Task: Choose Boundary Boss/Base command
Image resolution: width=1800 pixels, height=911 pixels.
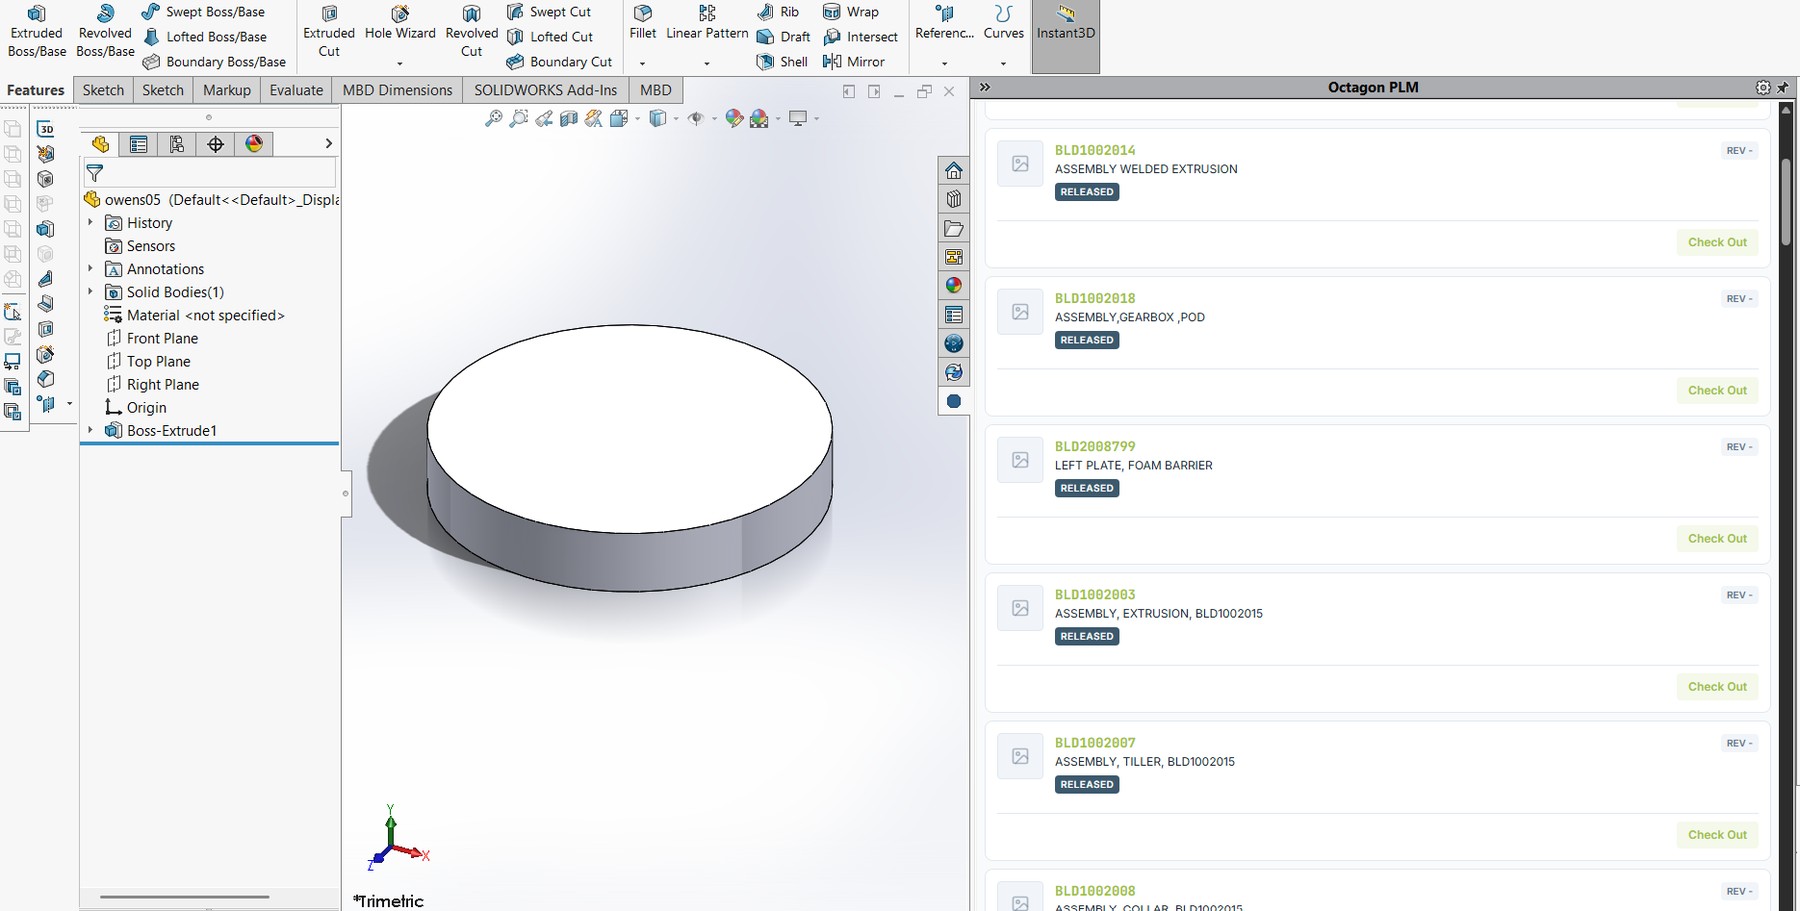Action: [214, 62]
